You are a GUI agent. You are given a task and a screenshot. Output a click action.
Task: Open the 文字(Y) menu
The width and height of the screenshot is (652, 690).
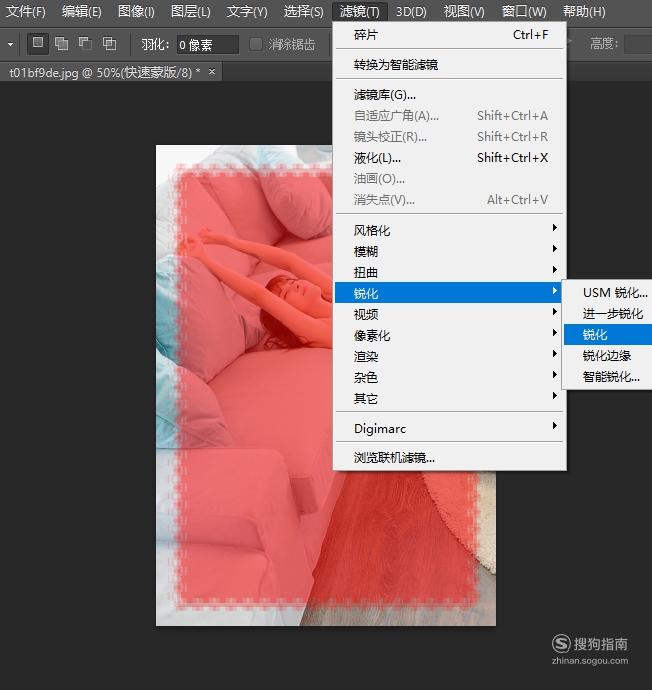247,11
